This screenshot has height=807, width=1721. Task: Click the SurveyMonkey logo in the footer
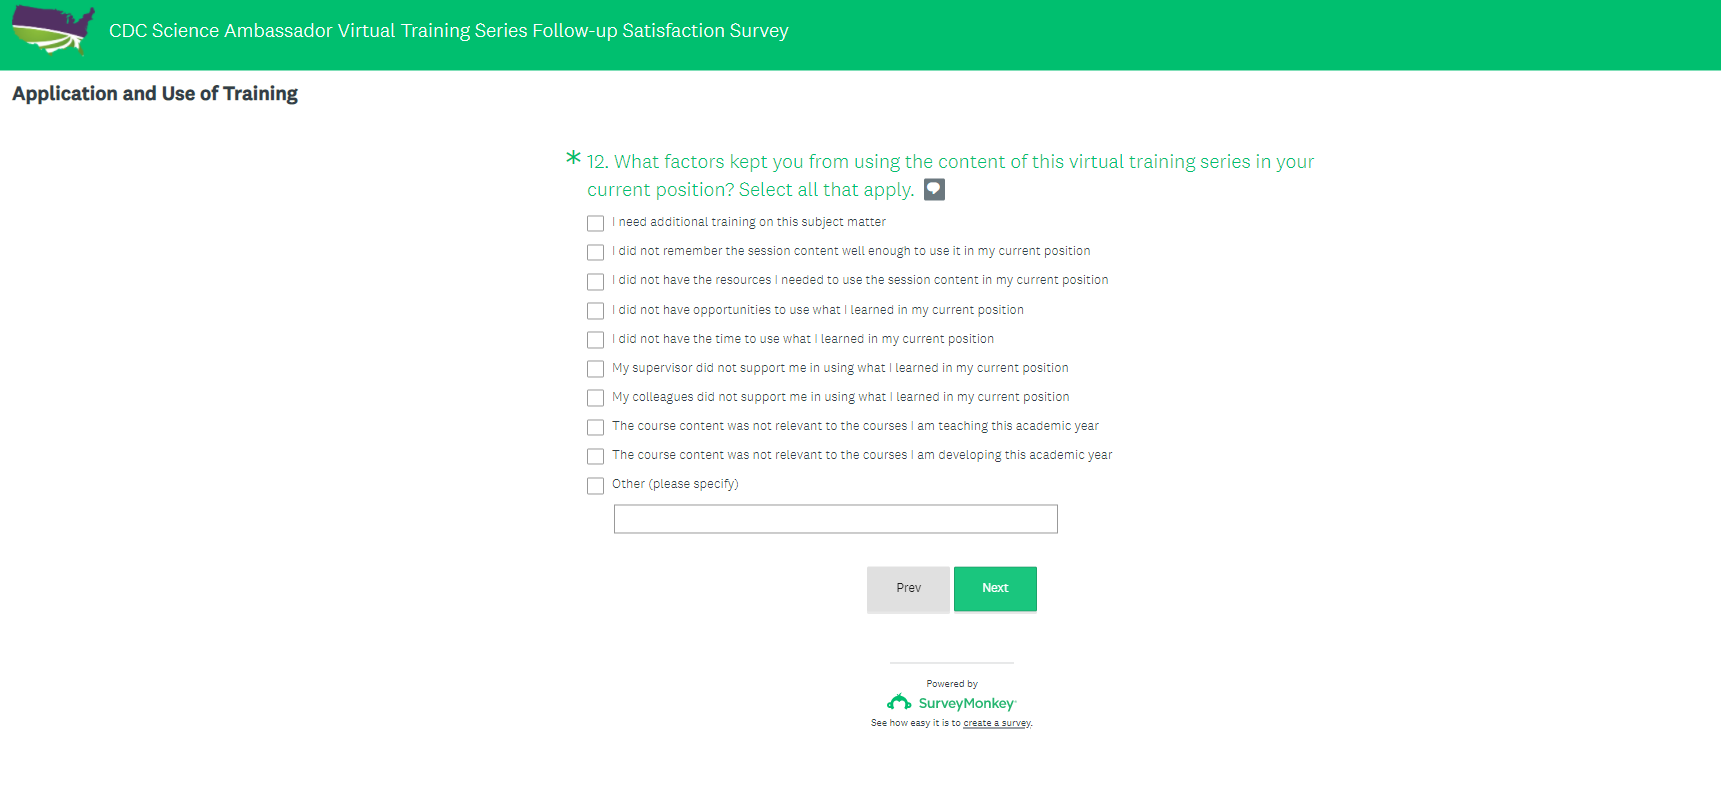click(951, 703)
